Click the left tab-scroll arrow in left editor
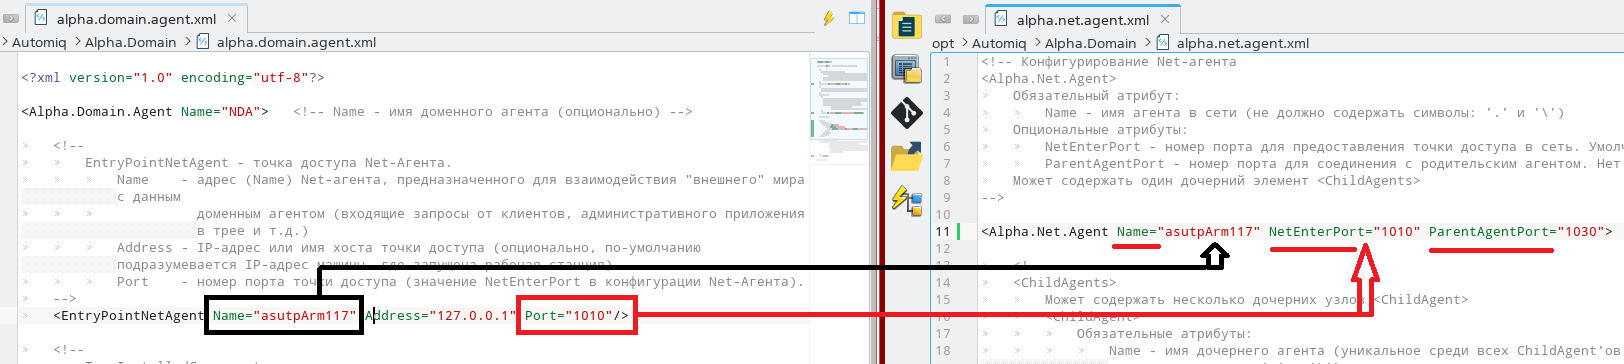 coord(10,18)
